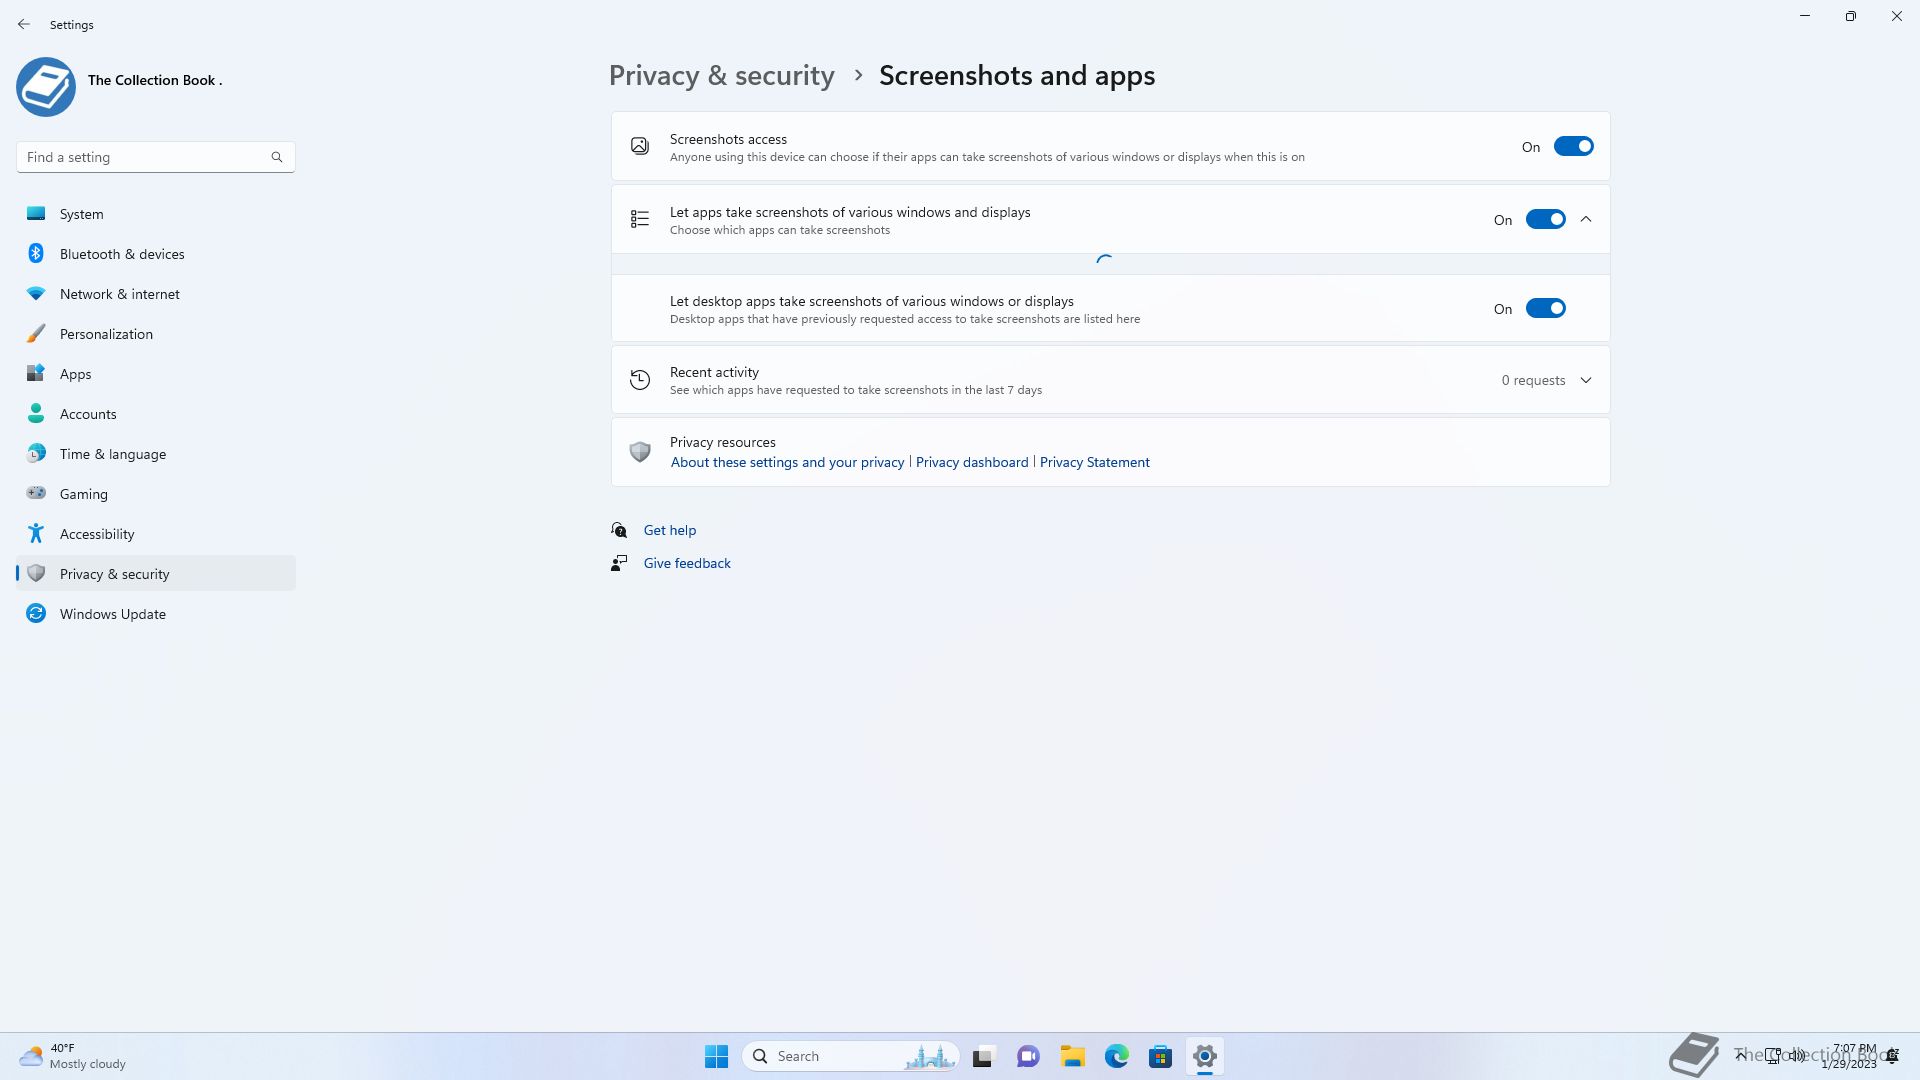The height and width of the screenshot is (1080, 1920).
Task: Click the Windows Update sidebar icon
Action: pos(36,614)
